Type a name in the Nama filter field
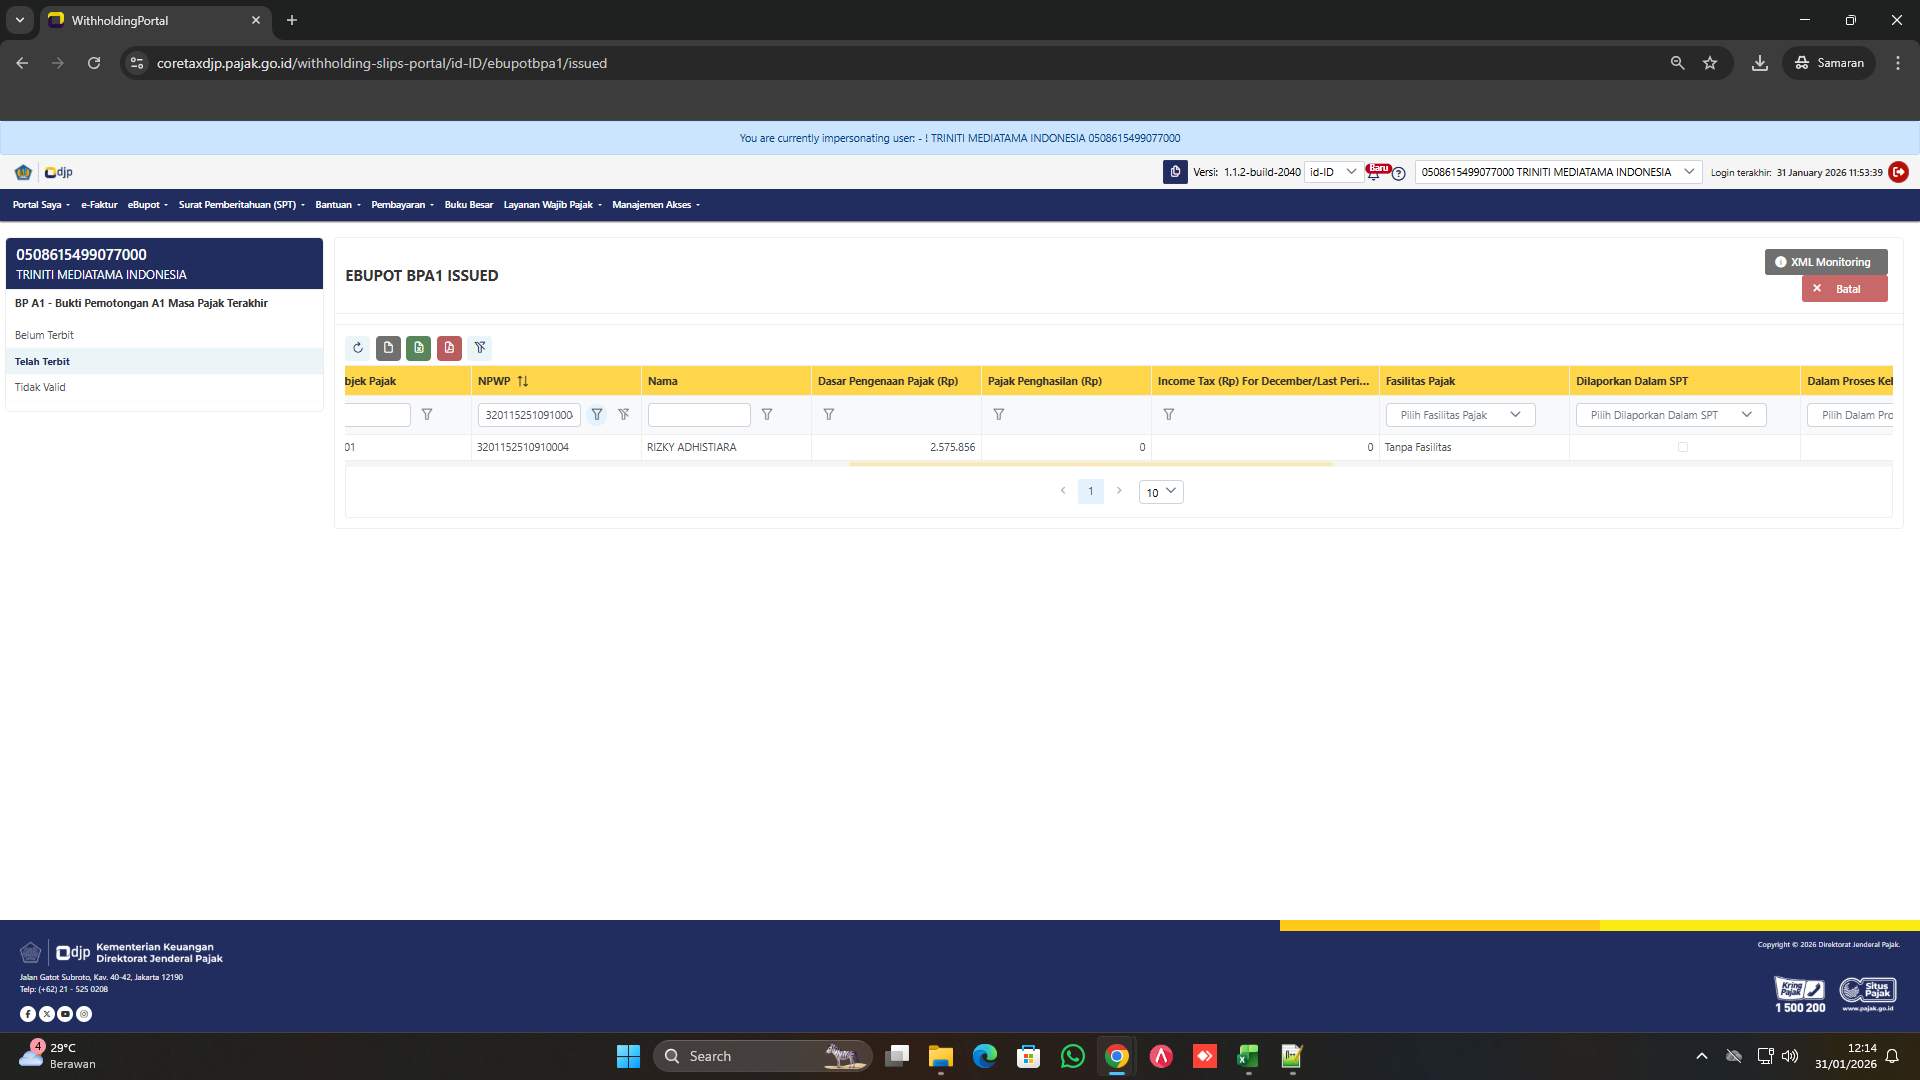The image size is (1920, 1080). point(699,414)
